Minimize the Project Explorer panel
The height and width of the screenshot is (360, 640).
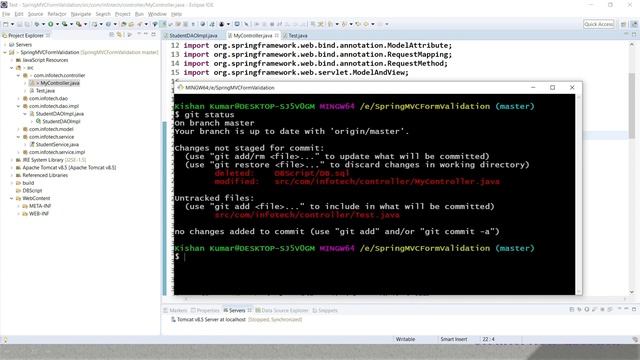(x=146, y=34)
